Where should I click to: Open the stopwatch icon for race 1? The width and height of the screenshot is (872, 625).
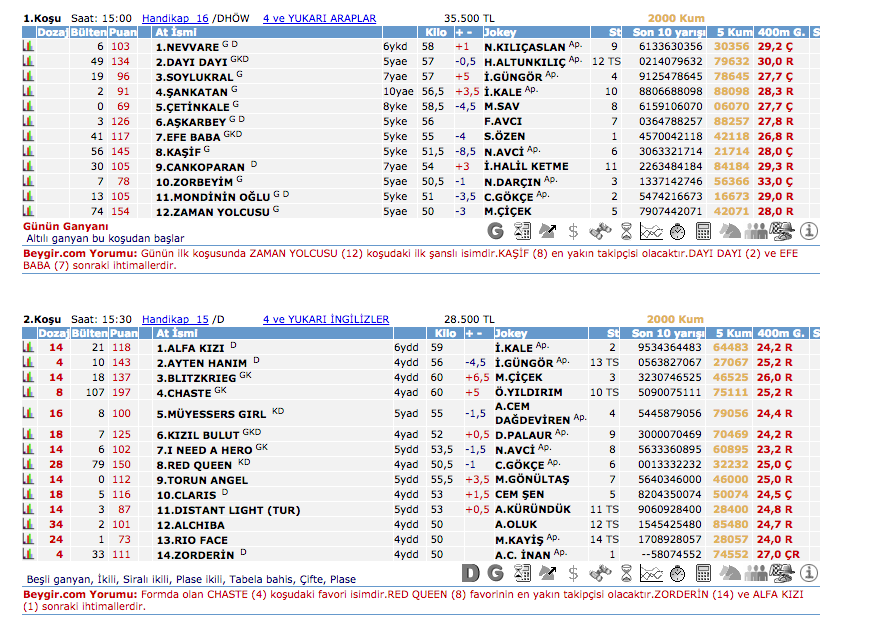coord(677,232)
